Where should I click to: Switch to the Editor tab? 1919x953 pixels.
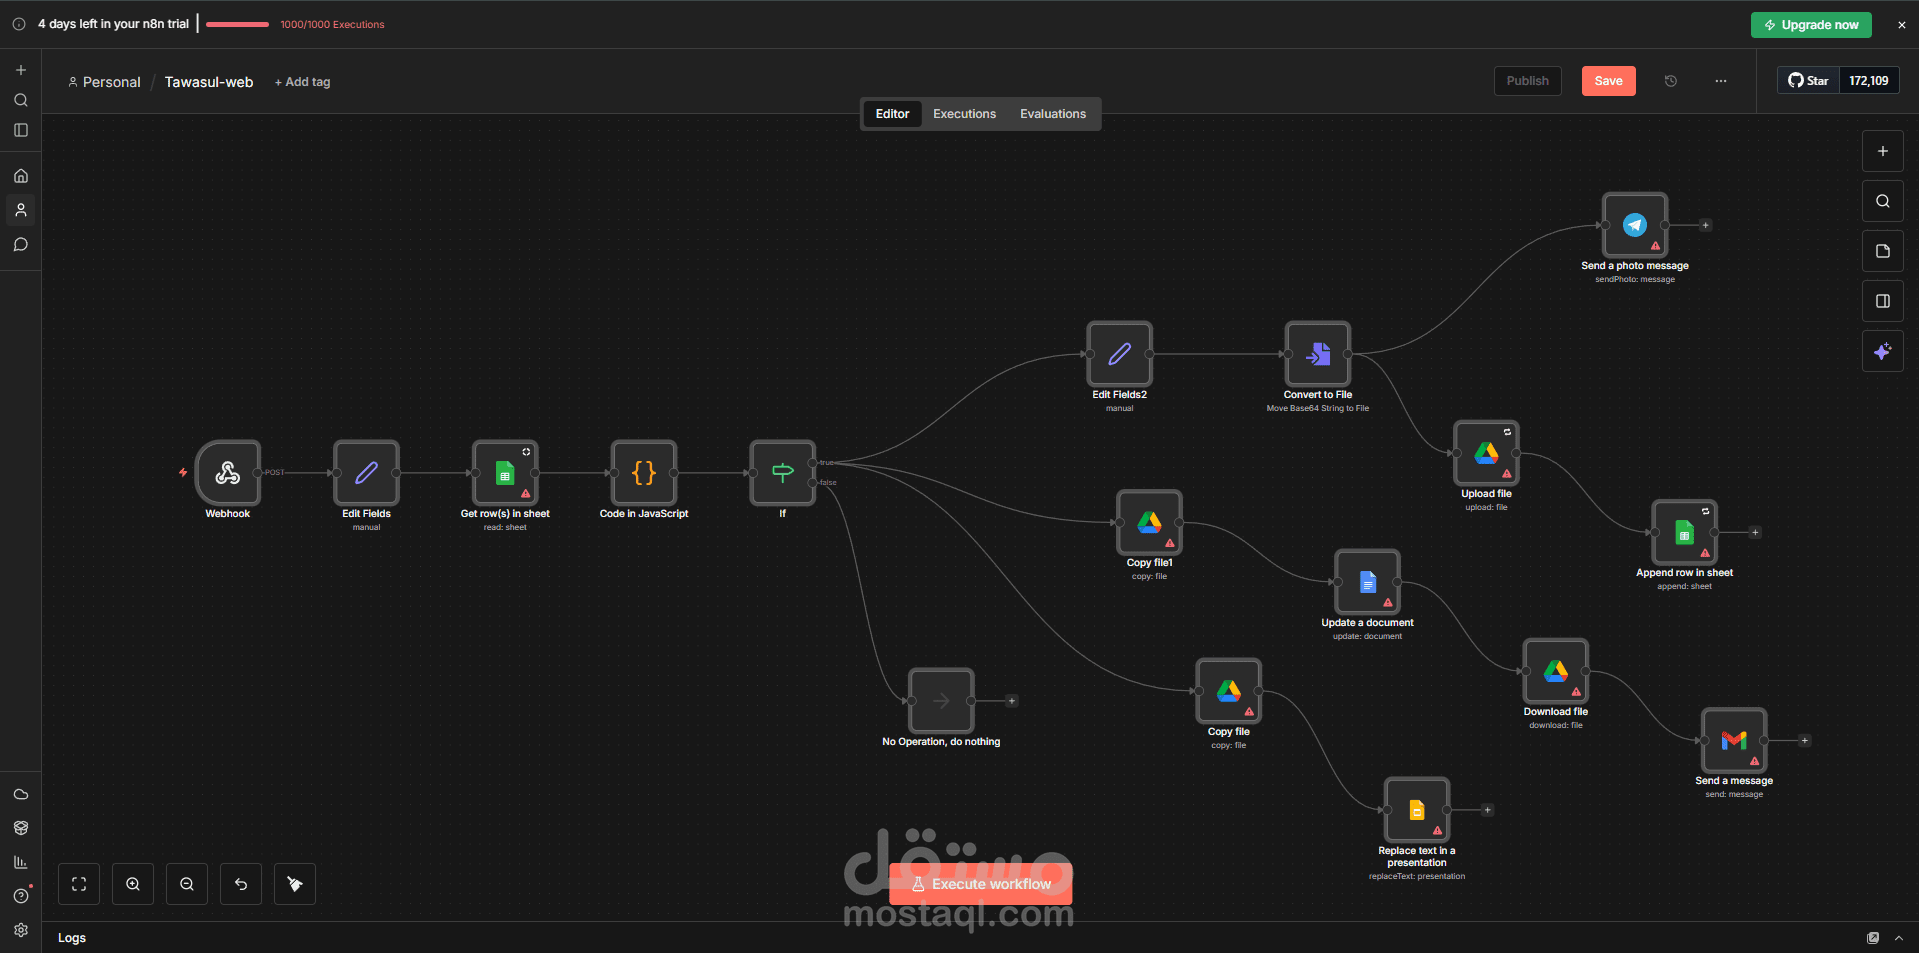coord(892,114)
